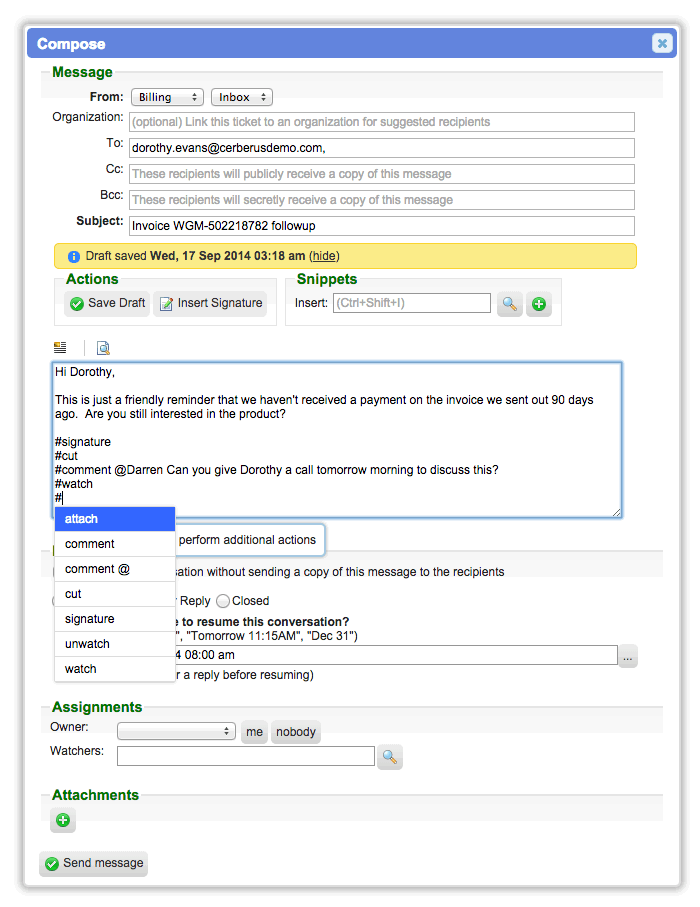The height and width of the screenshot is (907, 700).
Task: Click the text area resize grip corner
Action: point(617,513)
